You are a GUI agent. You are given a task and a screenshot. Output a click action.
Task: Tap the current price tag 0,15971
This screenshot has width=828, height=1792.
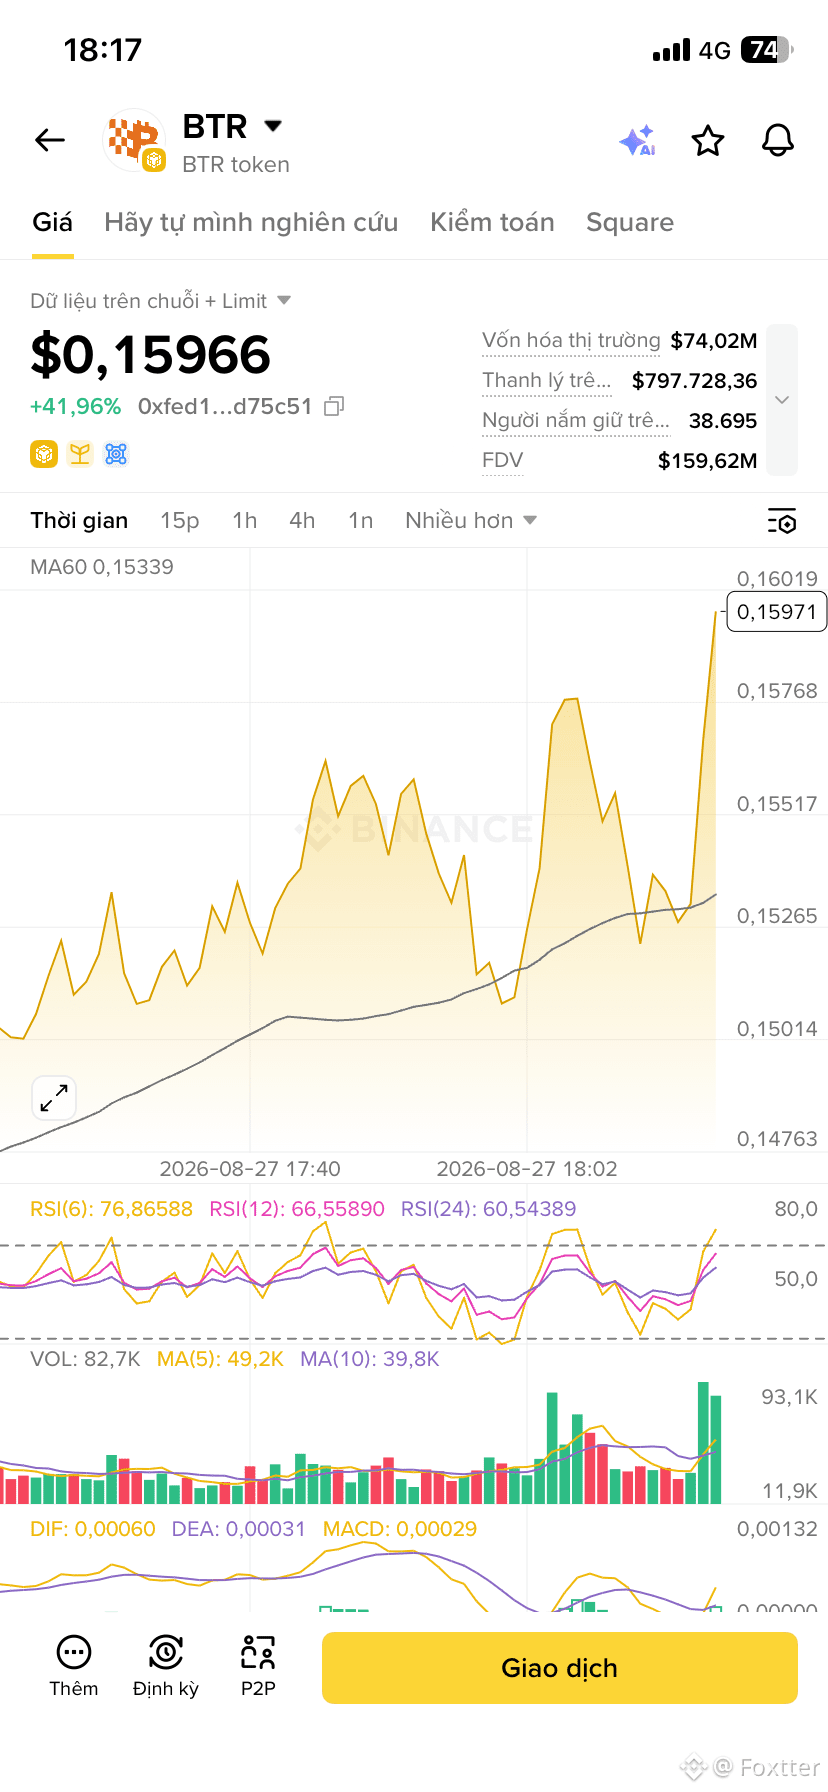click(777, 612)
